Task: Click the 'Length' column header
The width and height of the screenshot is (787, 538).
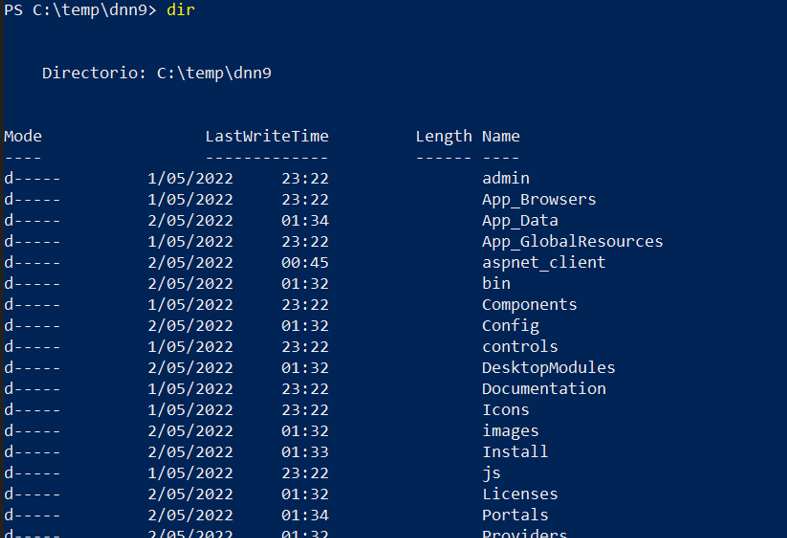Action: (443, 136)
